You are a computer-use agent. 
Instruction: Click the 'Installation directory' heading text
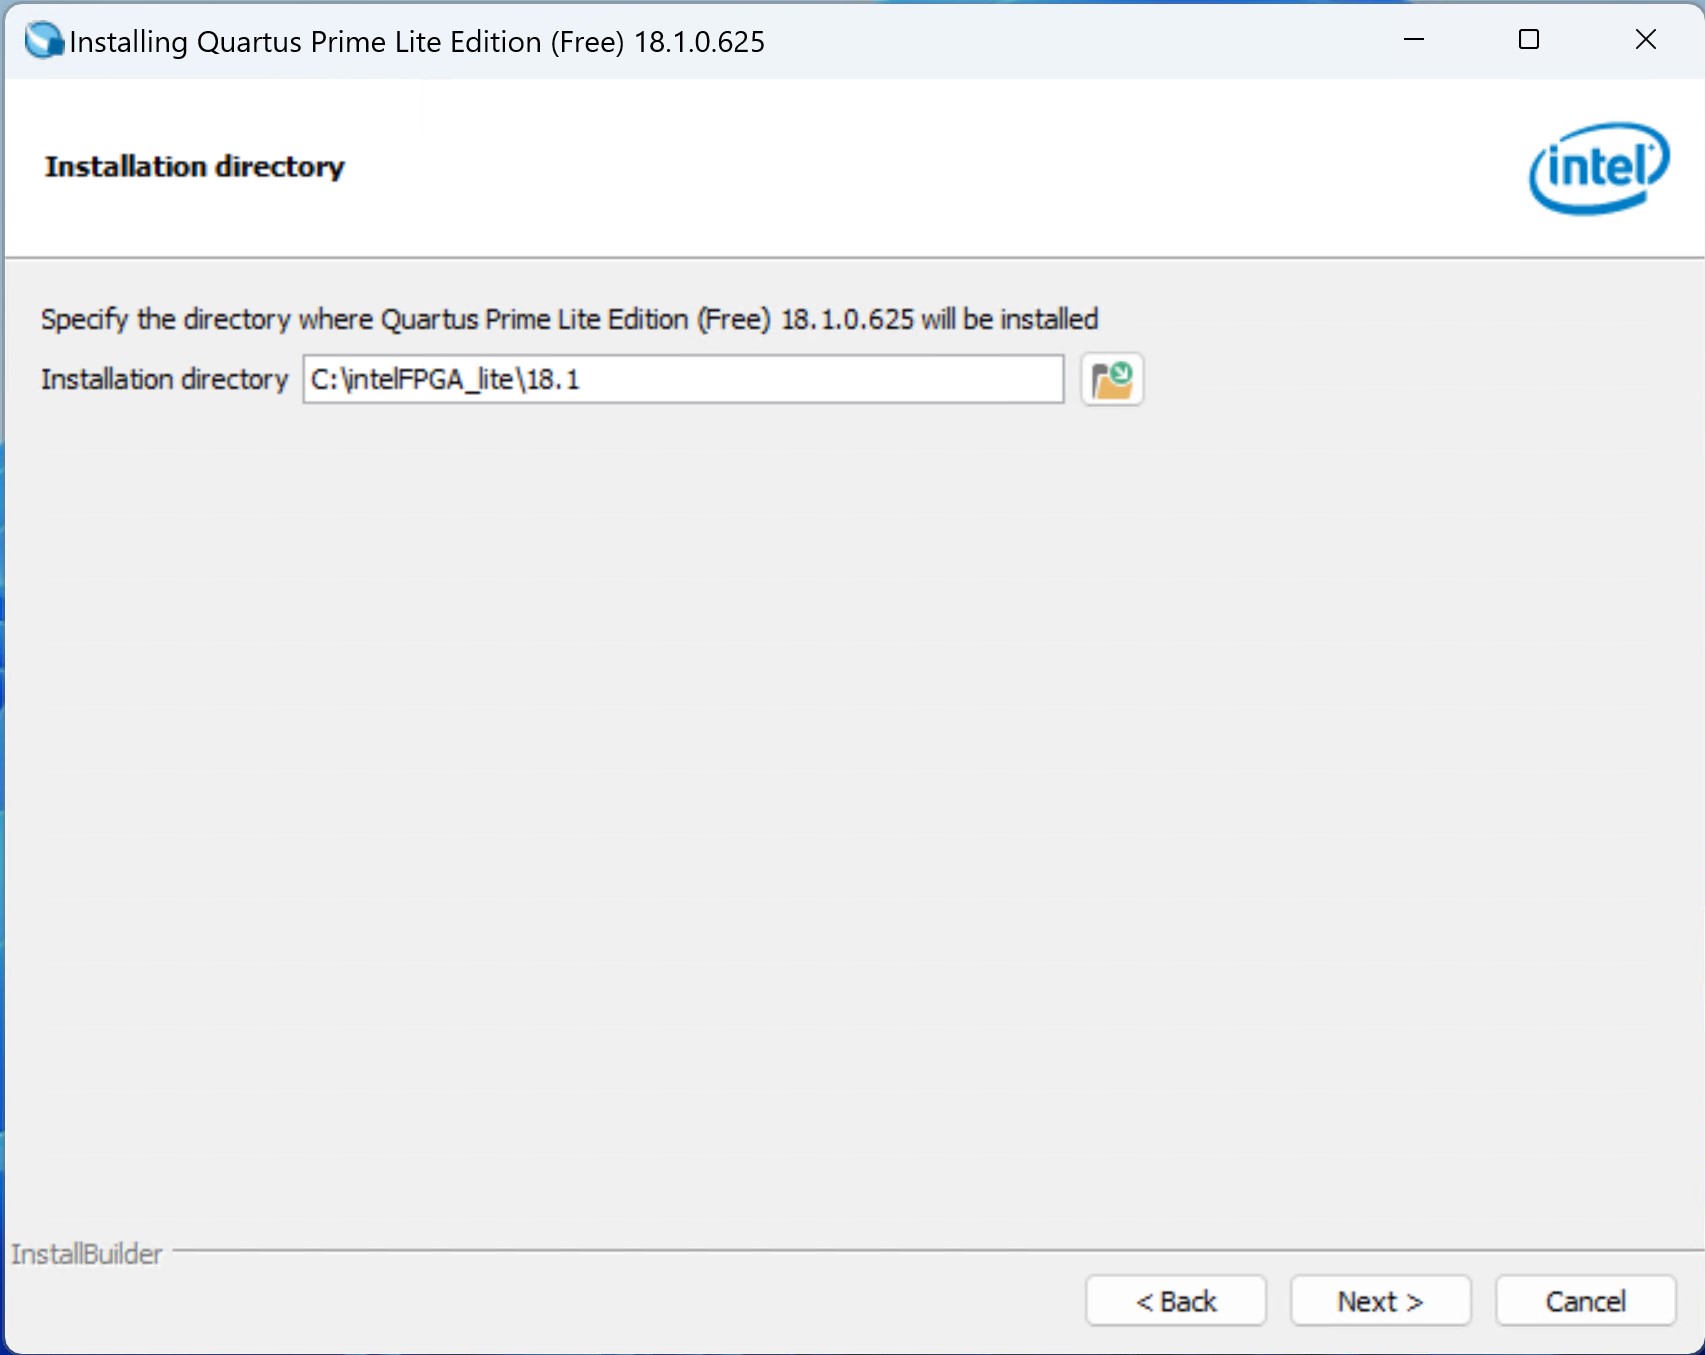195,166
